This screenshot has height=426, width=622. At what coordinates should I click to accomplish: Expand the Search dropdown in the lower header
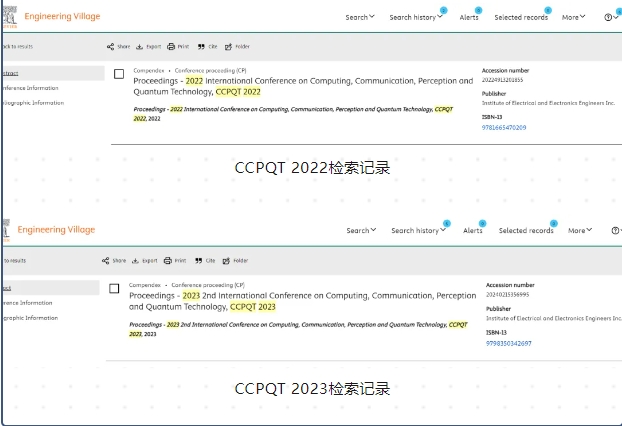pos(361,230)
